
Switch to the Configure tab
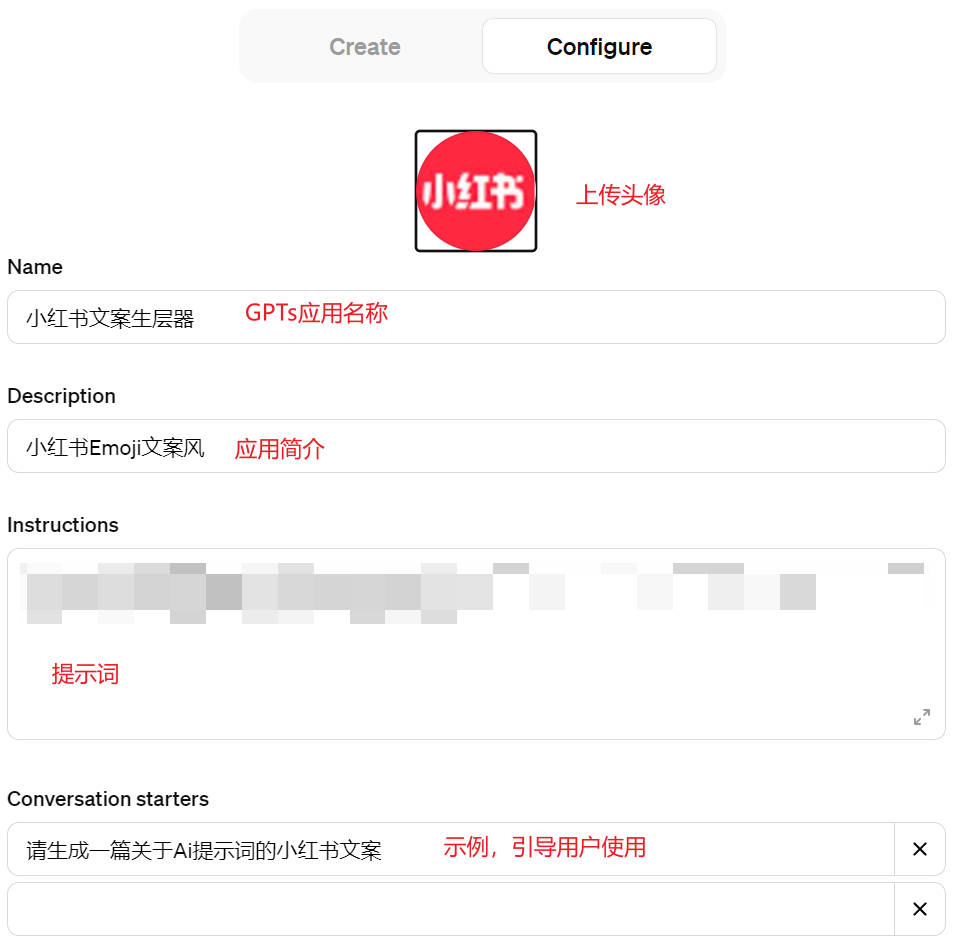click(x=599, y=47)
